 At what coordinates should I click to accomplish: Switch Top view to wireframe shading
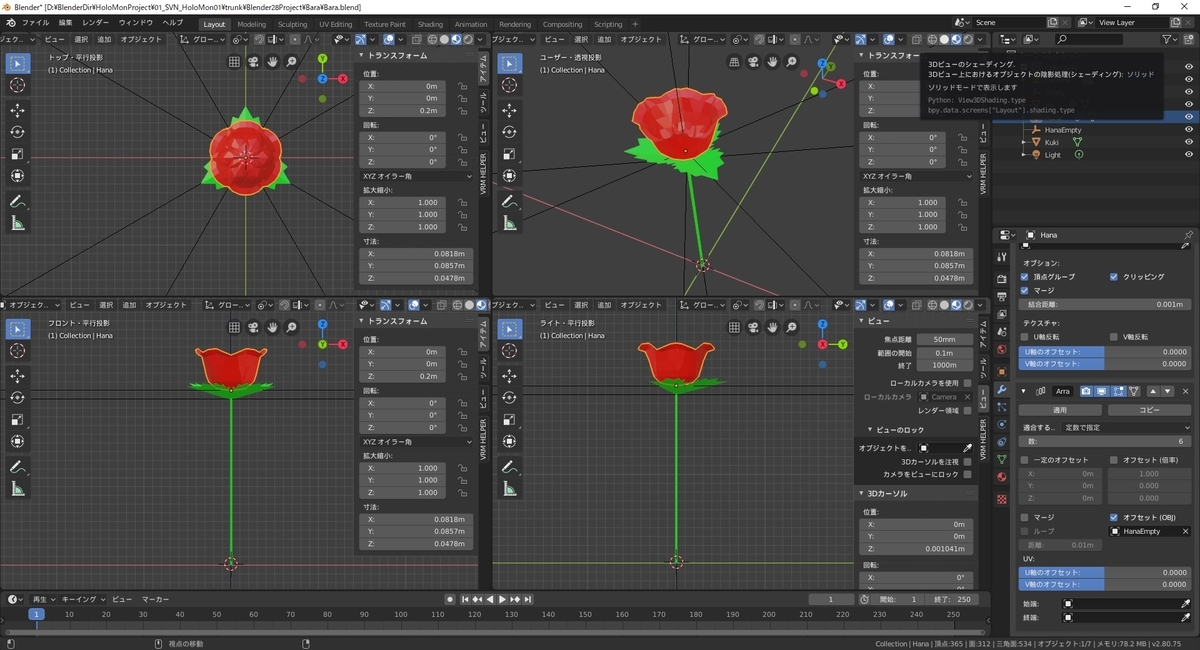tap(431, 39)
